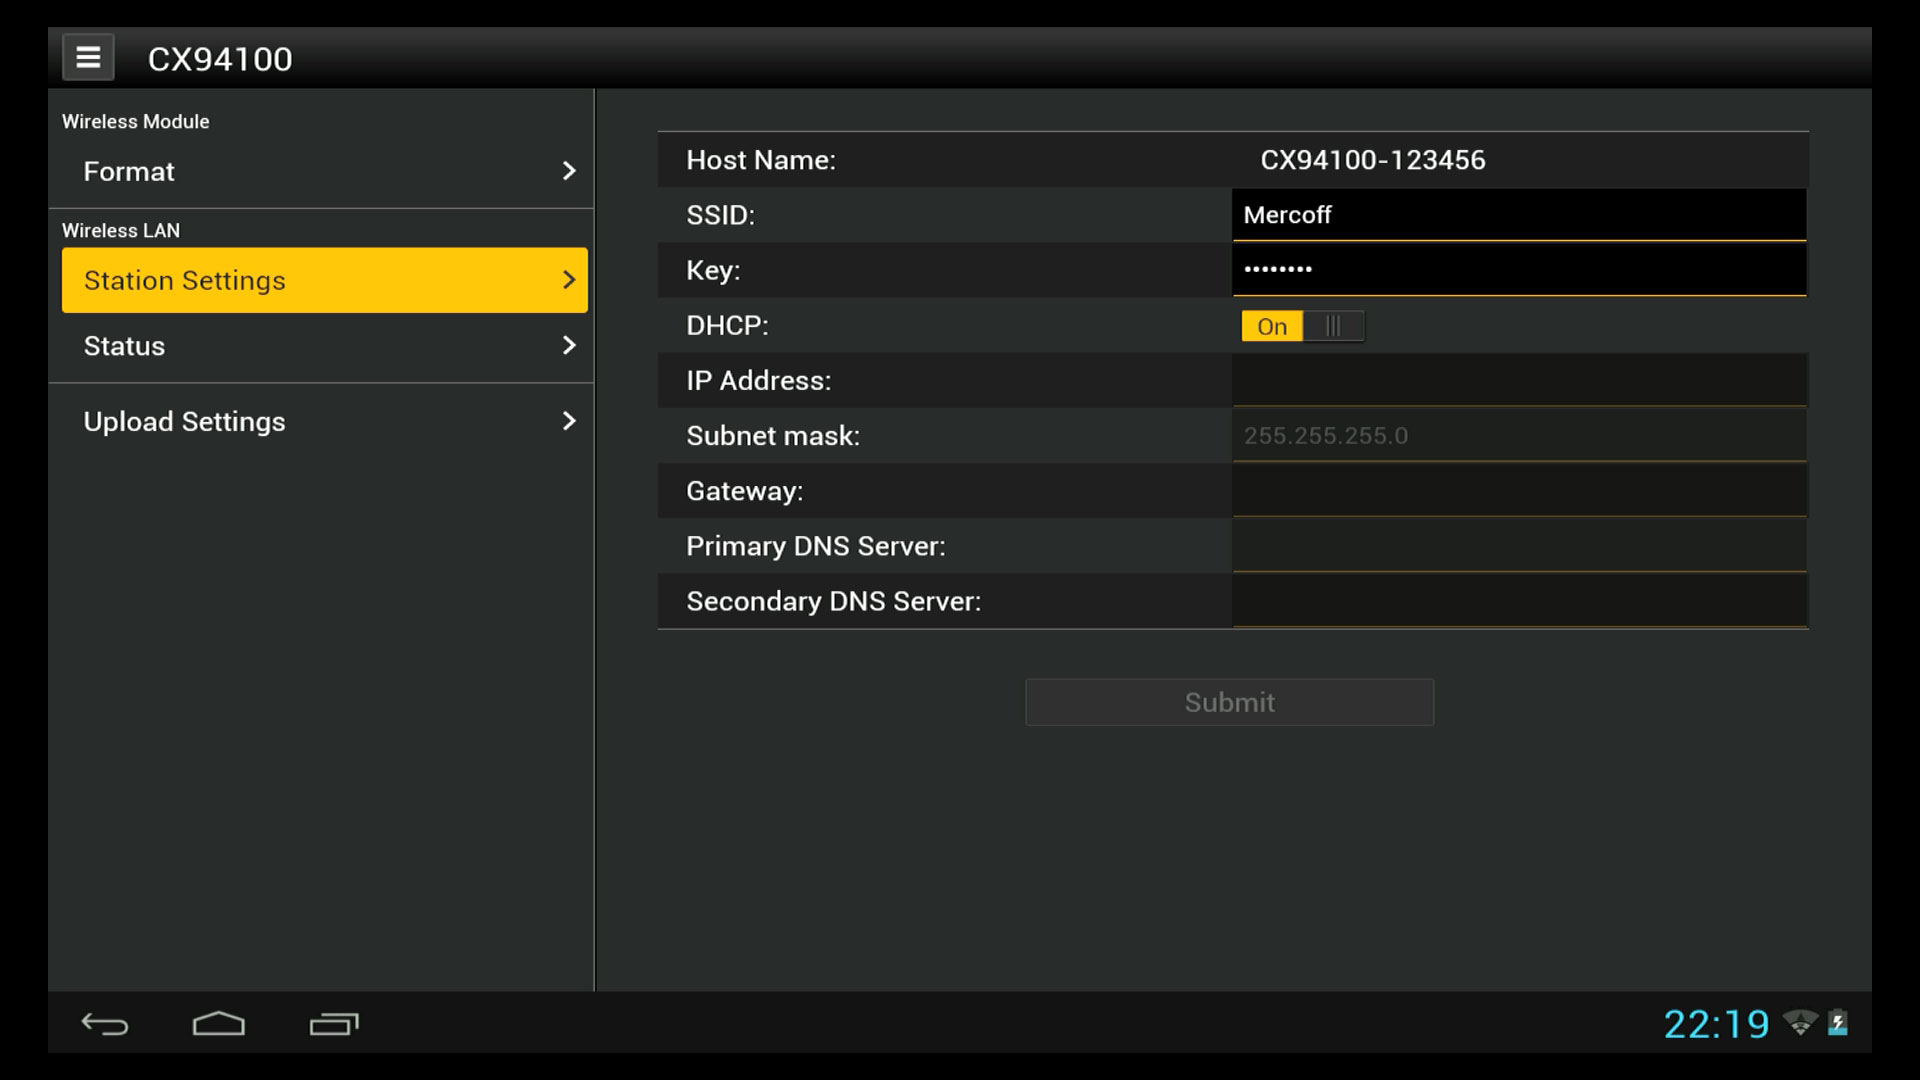Click the IP Address input field
The image size is (1920, 1080).
point(1518,380)
